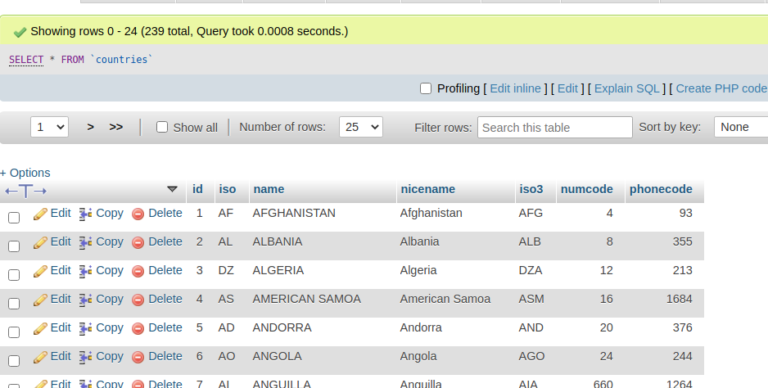Tick the Show all checkbox

pyautogui.click(x=162, y=127)
